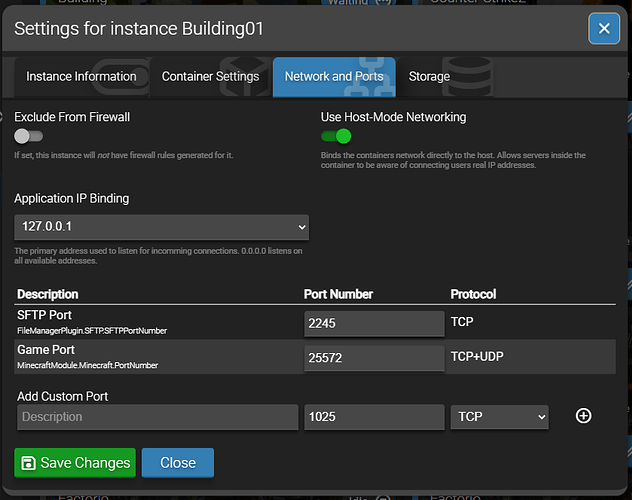Select the Game Port description text

[x=46, y=350]
